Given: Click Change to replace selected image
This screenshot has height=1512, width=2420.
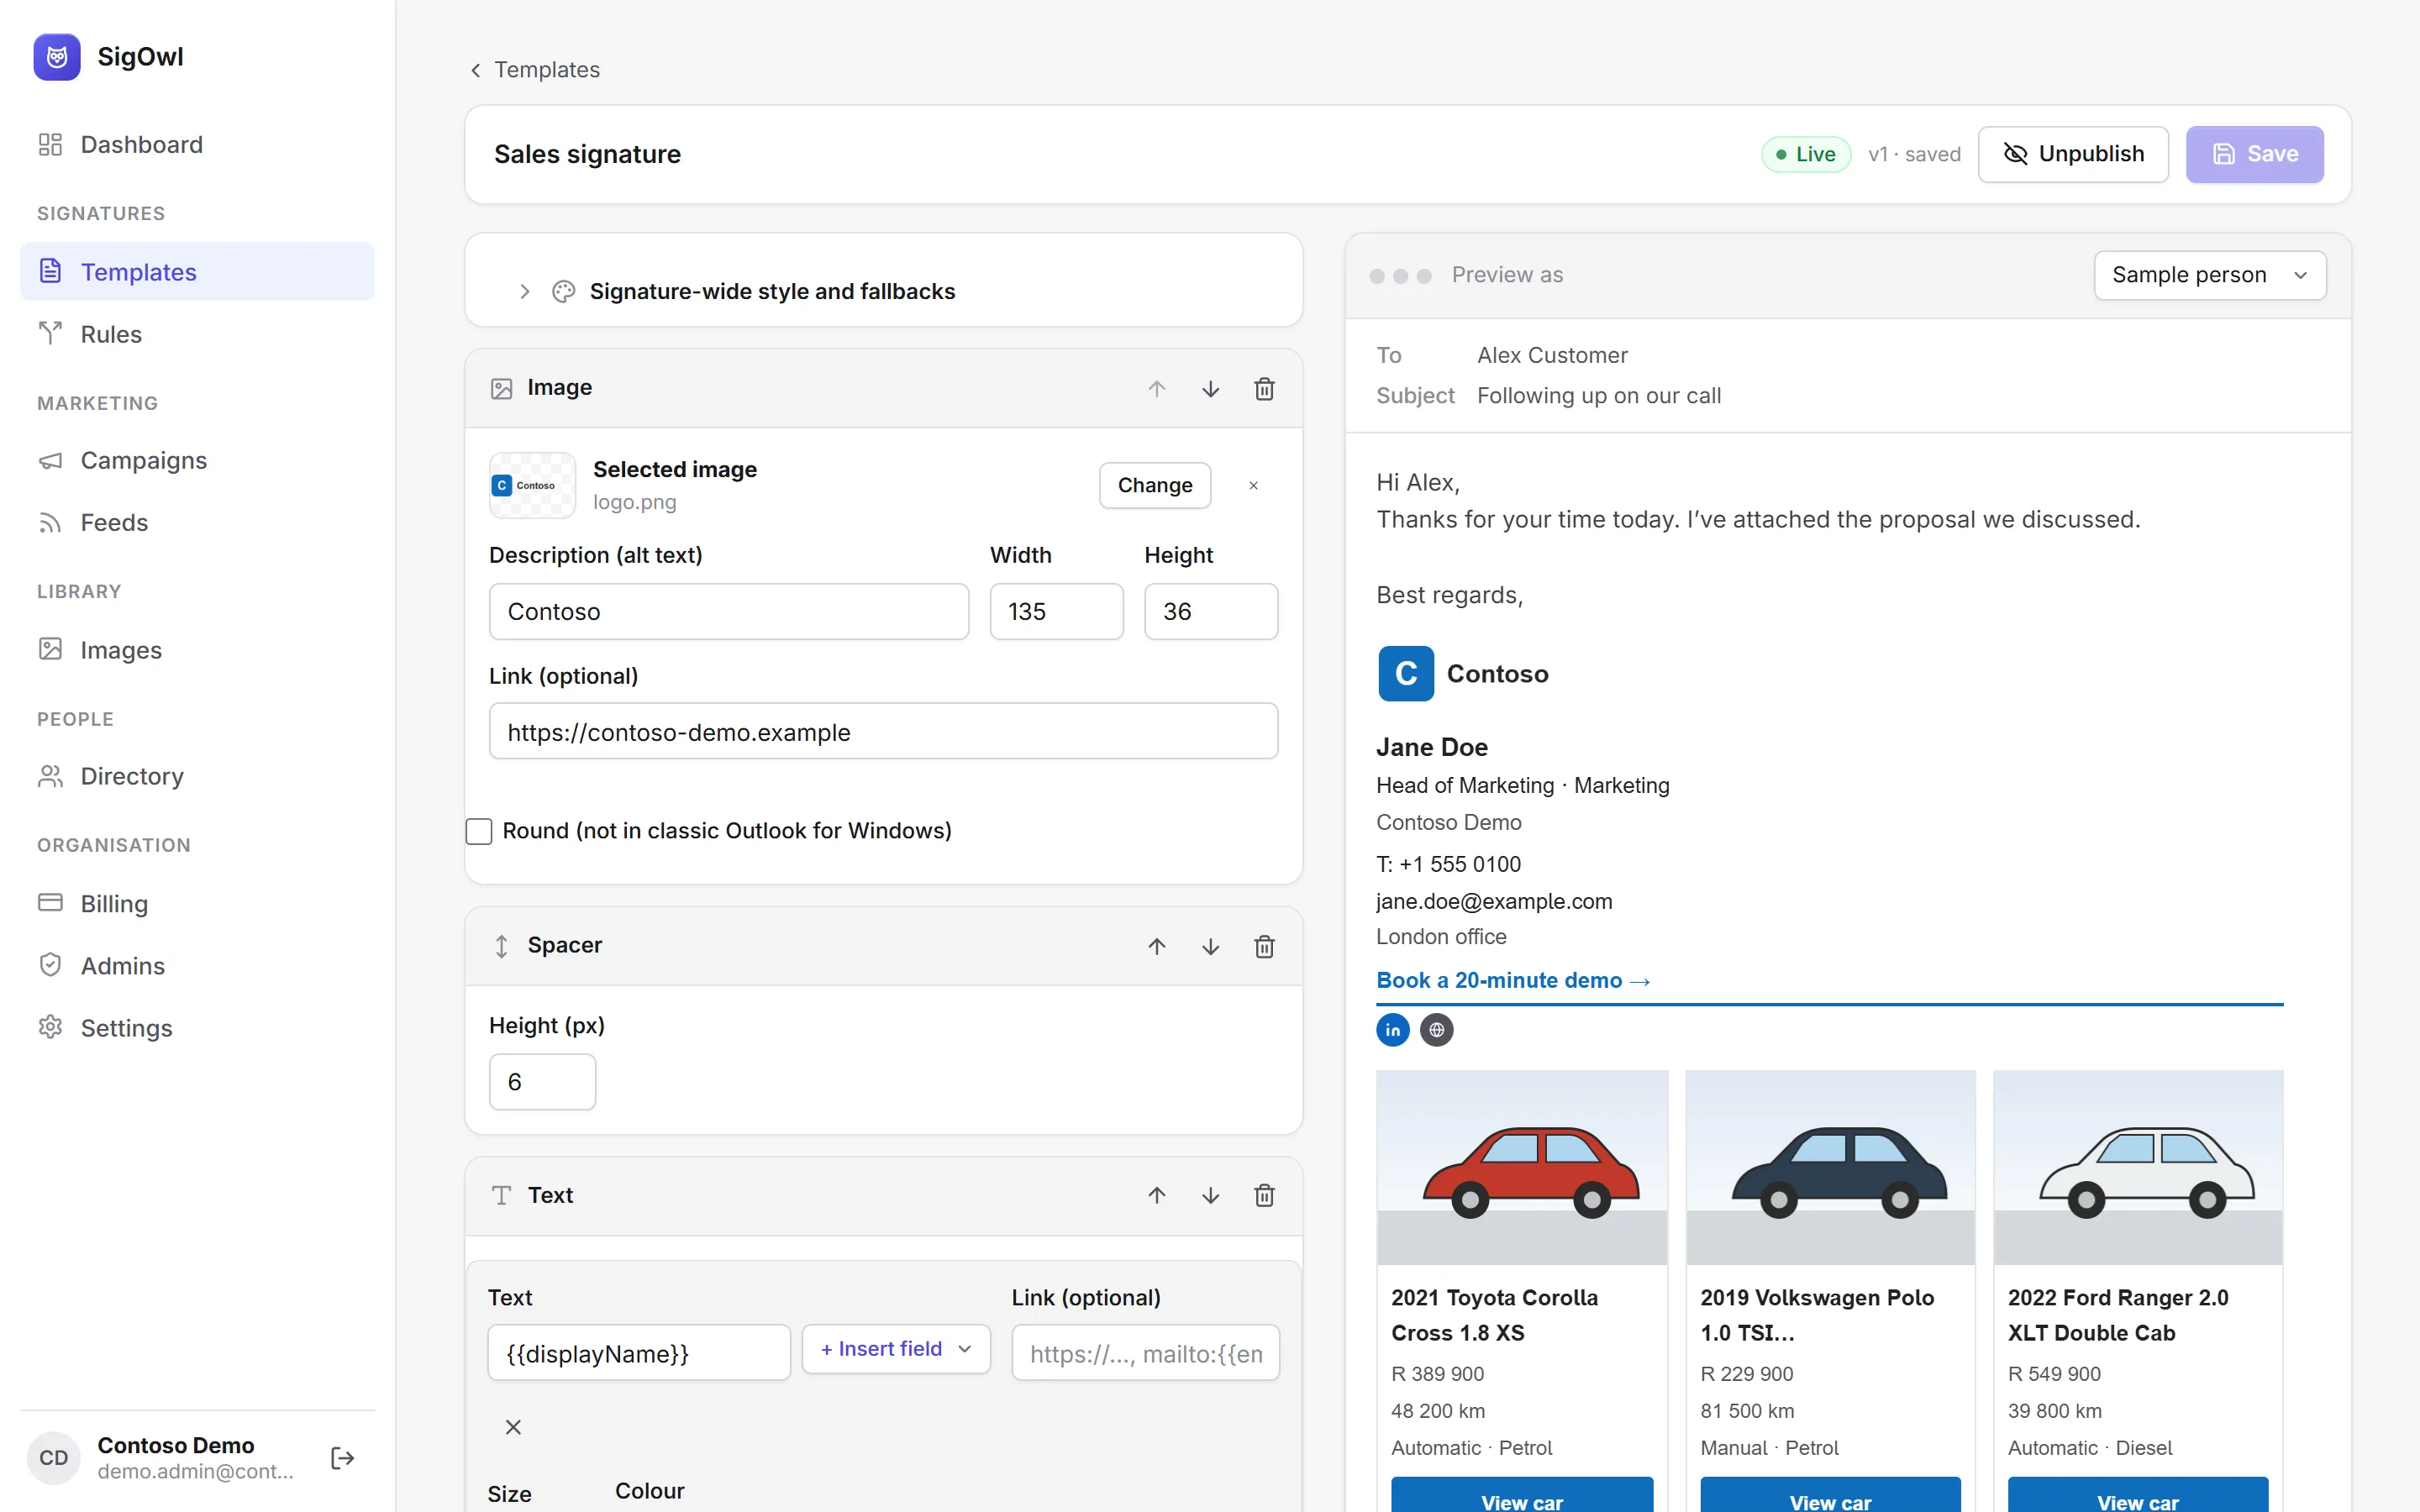Looking at the screenshot, I should [x=1155, y=485].
